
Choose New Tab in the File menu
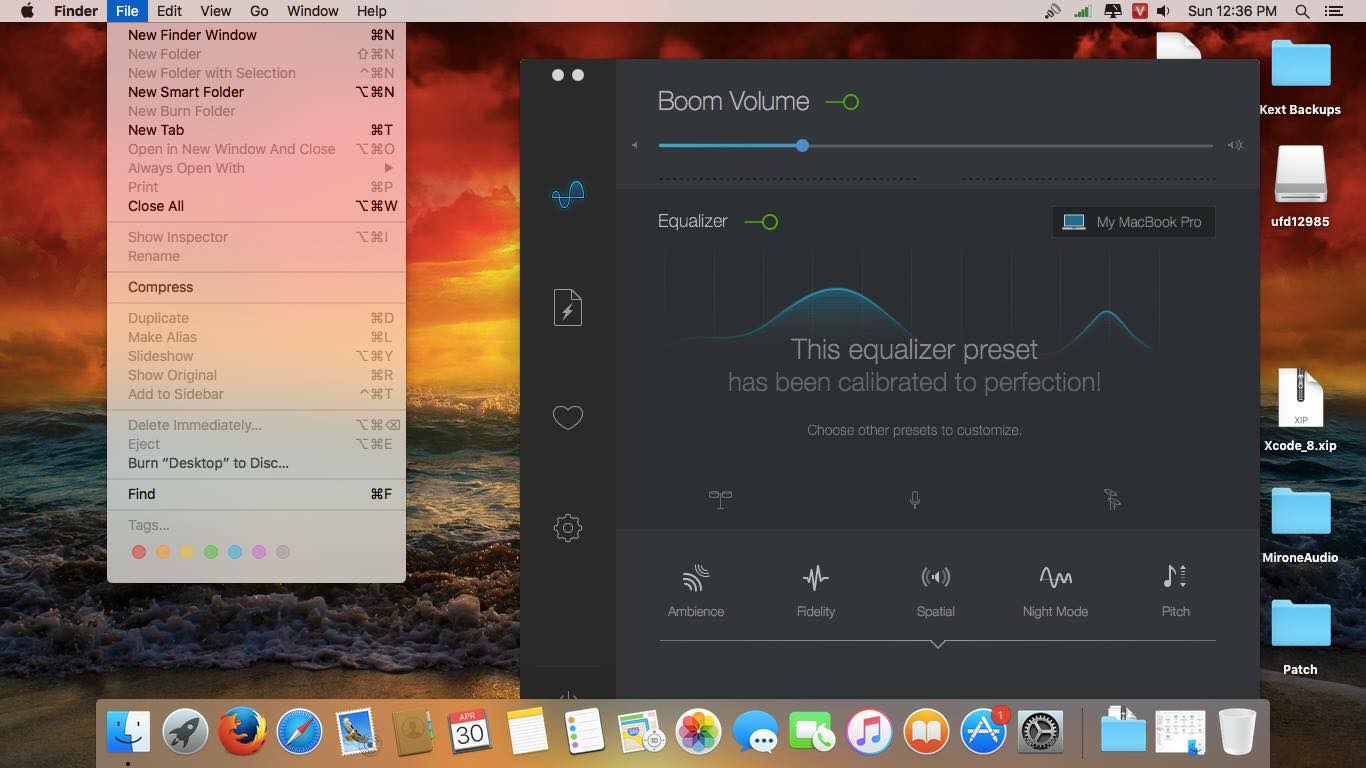tap(257, 130)
